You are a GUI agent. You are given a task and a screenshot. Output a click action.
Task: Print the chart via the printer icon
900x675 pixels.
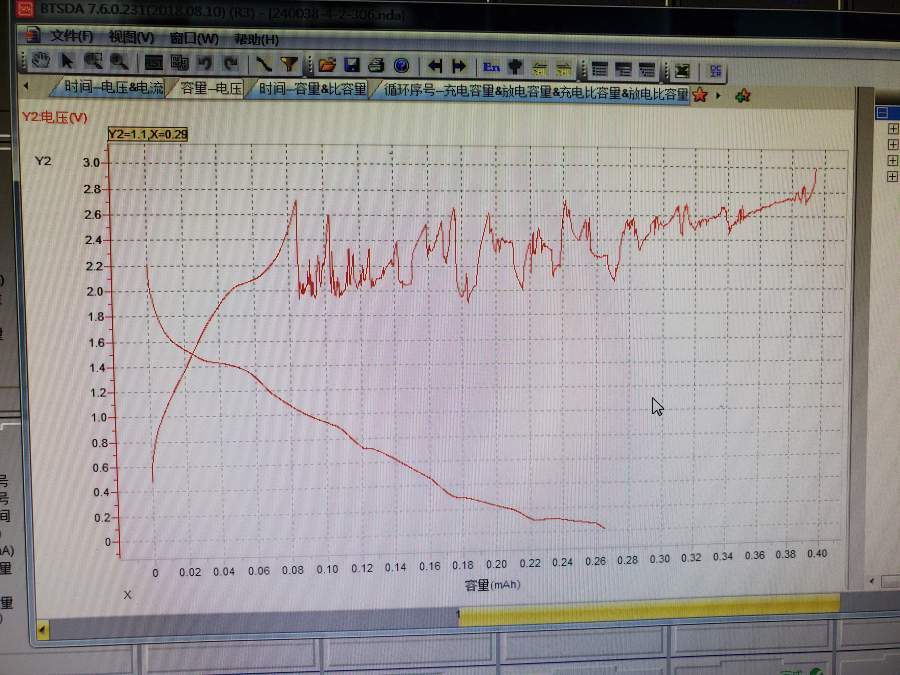pos(376,66)
